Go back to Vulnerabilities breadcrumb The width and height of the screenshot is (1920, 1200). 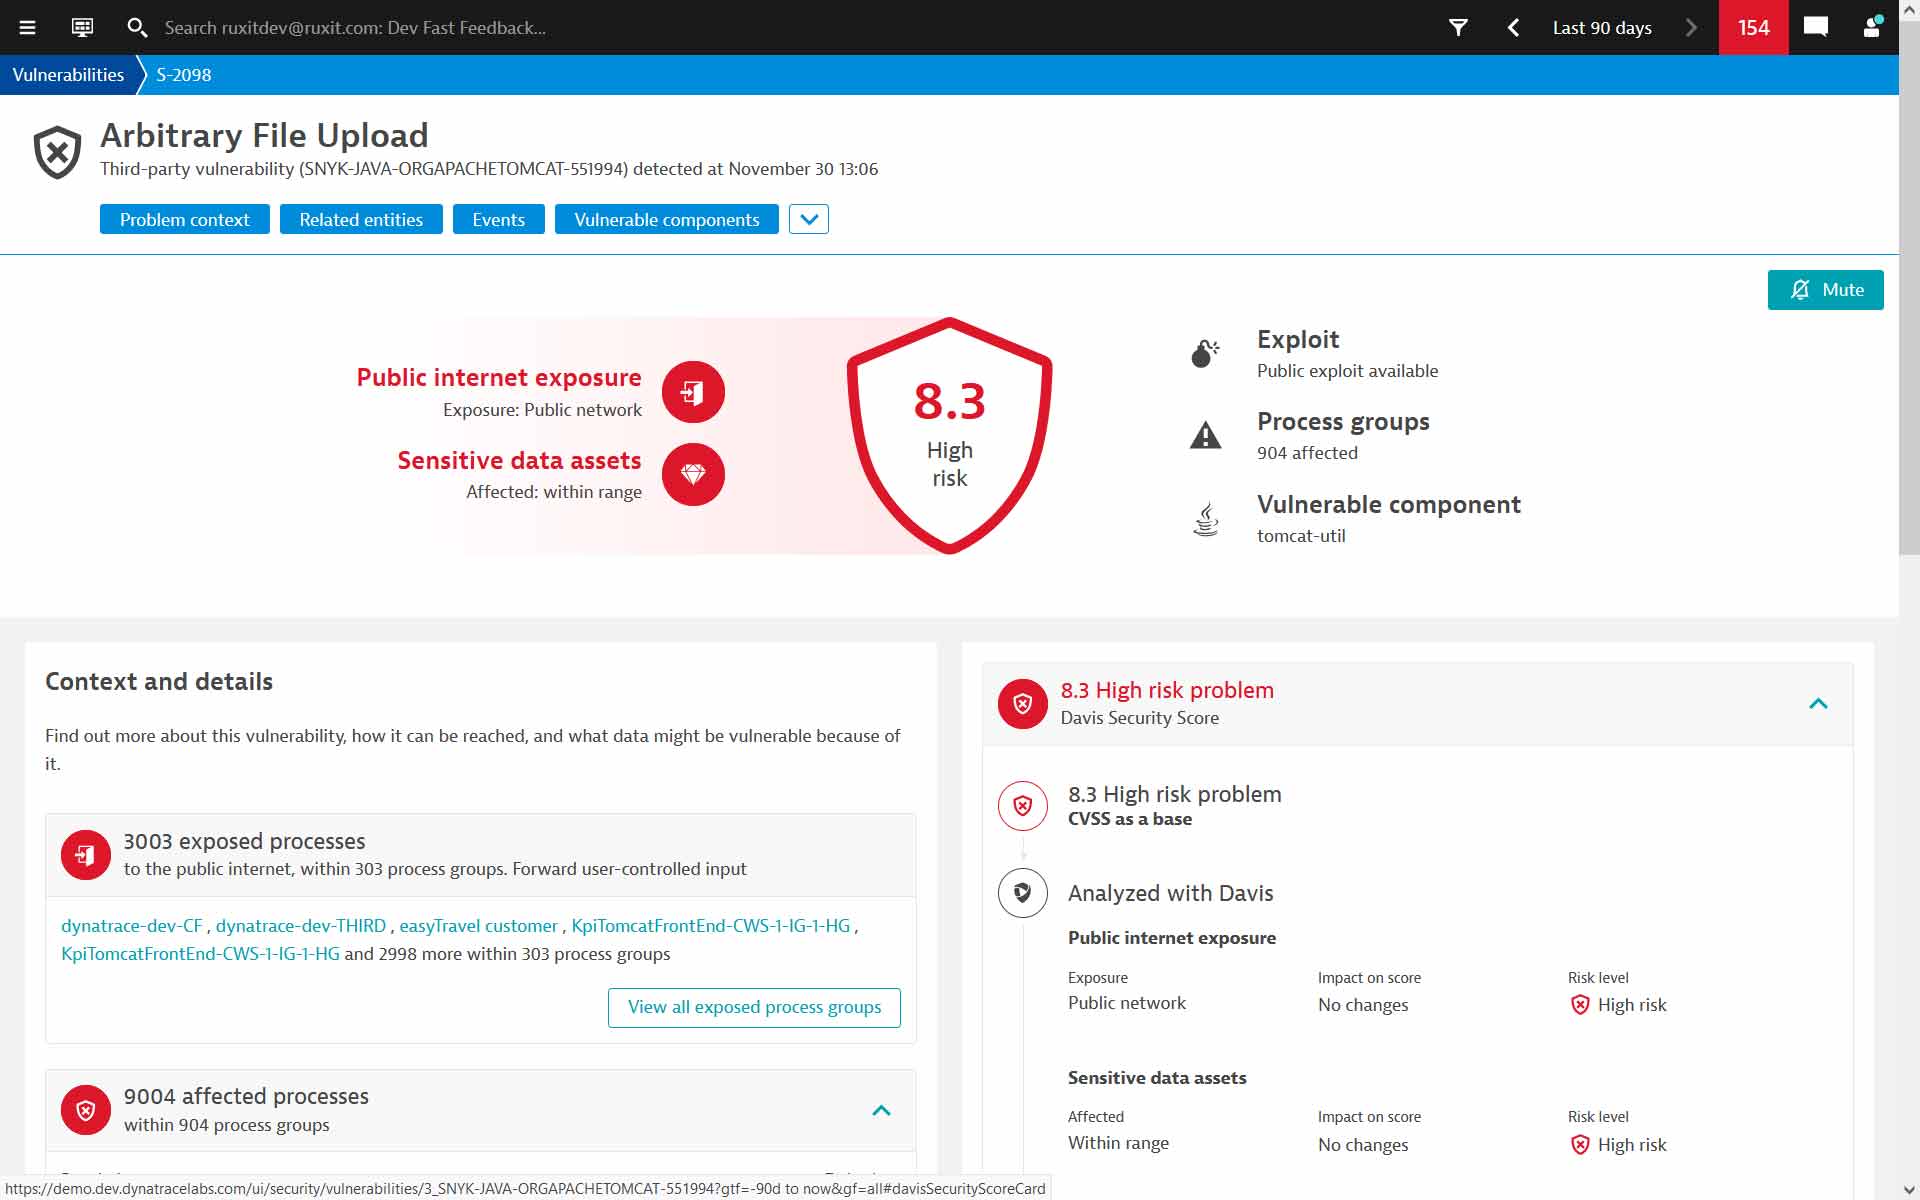pos(68,75)
